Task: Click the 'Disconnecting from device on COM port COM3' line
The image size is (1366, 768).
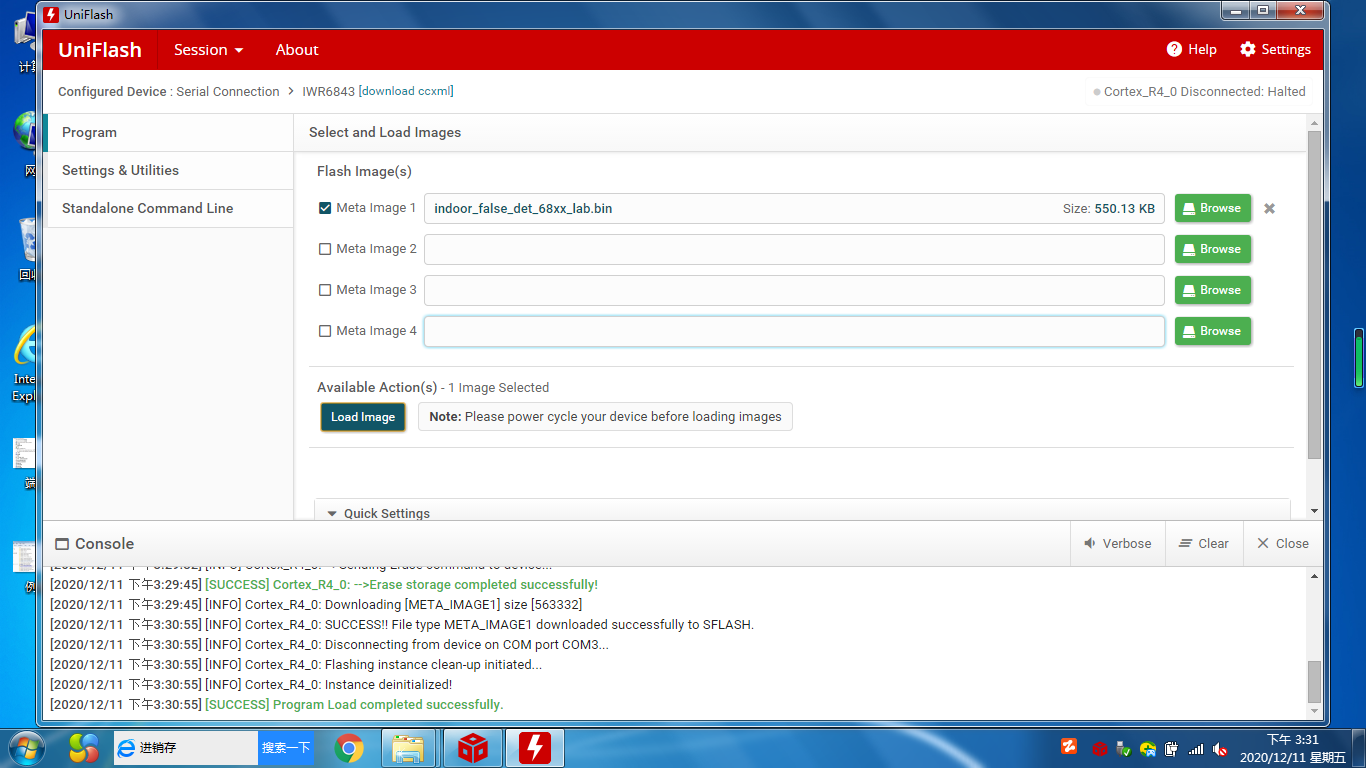Action: pos(328,644)
